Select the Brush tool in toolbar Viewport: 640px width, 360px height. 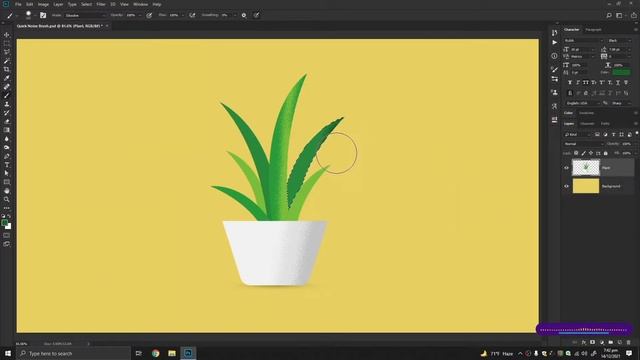point(7,96)
